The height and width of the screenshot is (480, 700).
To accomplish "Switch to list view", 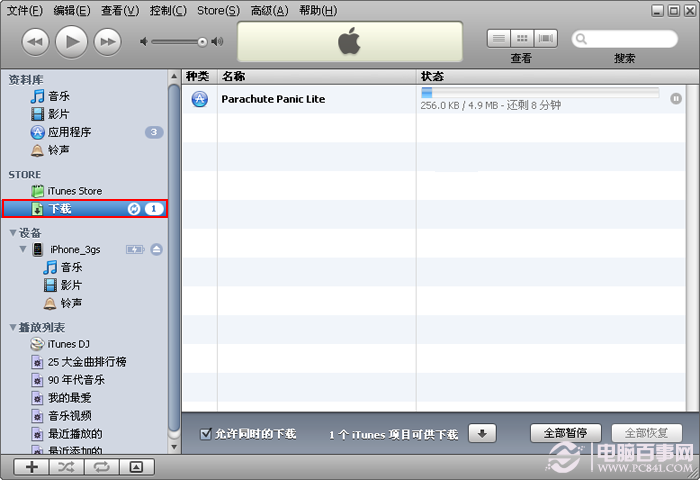I will [x=499, y=39].
